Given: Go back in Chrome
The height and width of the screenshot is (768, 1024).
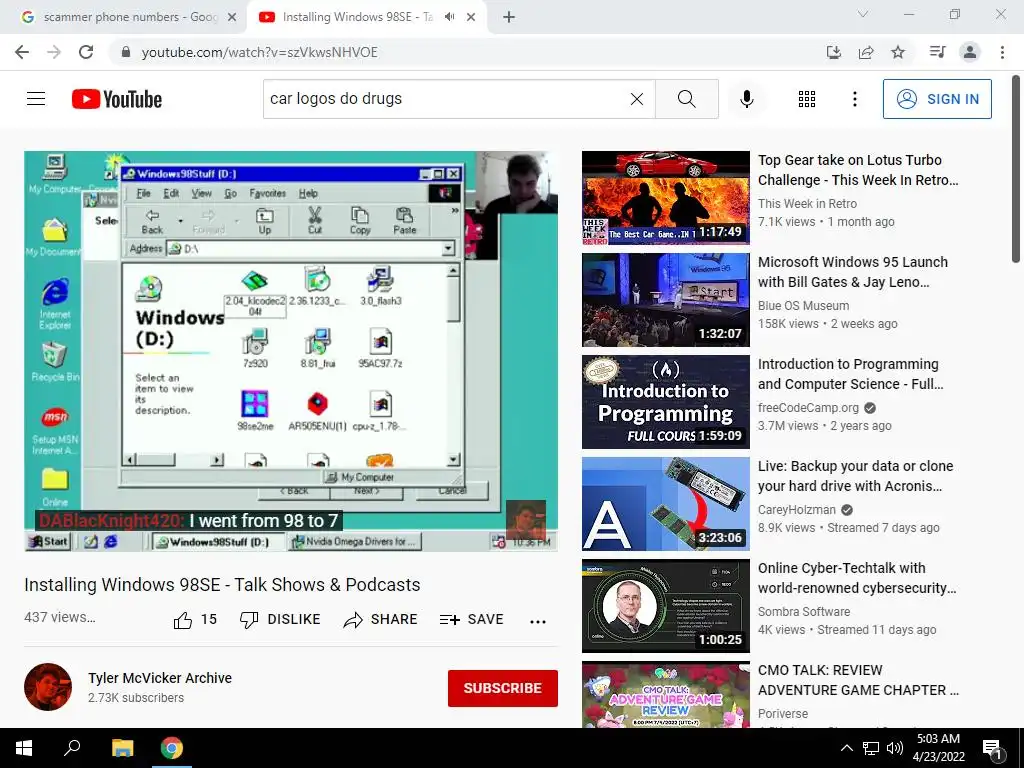Looking at the screenshot, I should [x=22, y=52].
